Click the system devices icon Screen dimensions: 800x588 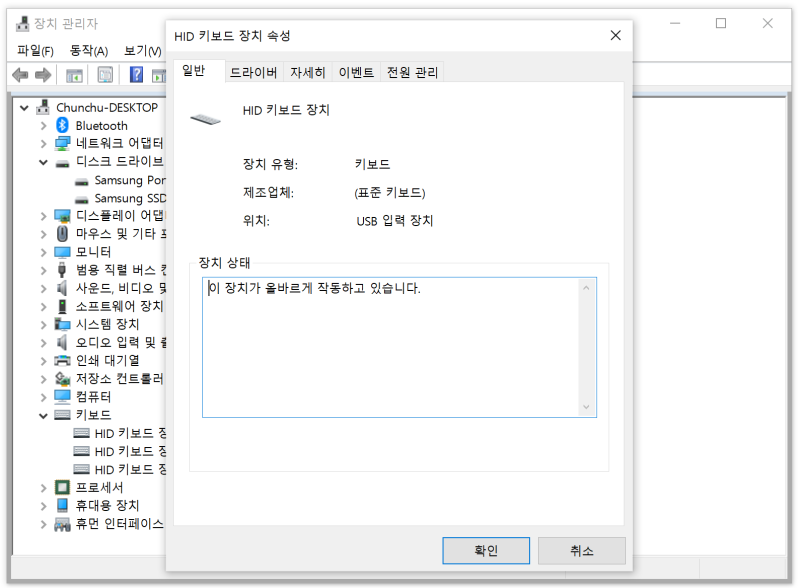coord(62,324)
